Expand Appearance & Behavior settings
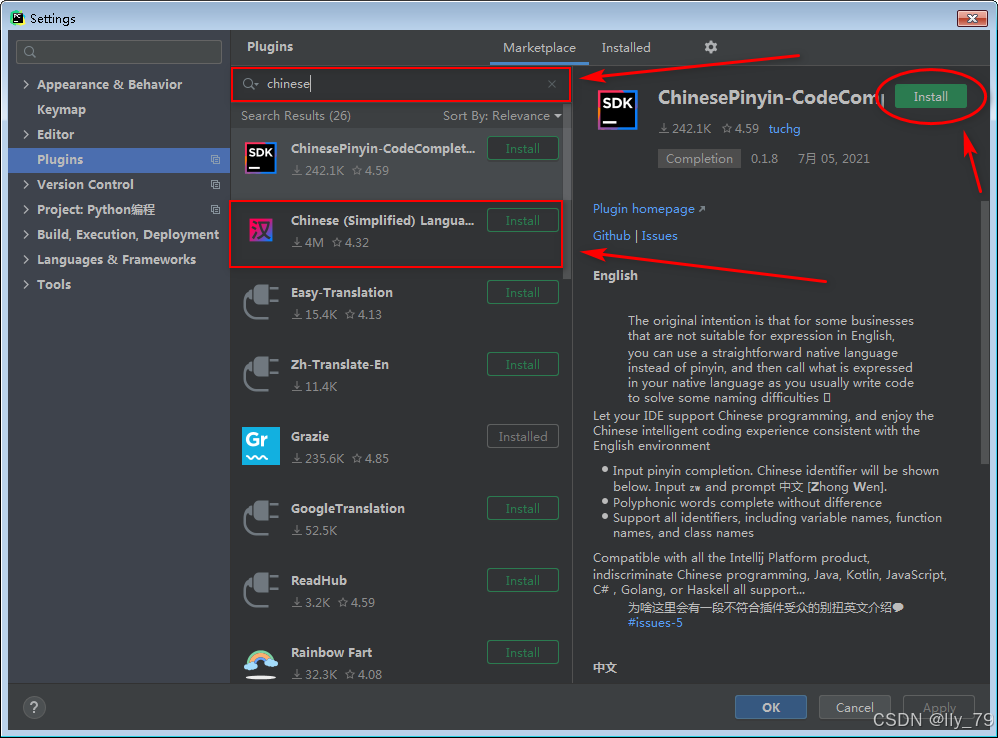This screenshot has height=738, width=998. (26, 84)
